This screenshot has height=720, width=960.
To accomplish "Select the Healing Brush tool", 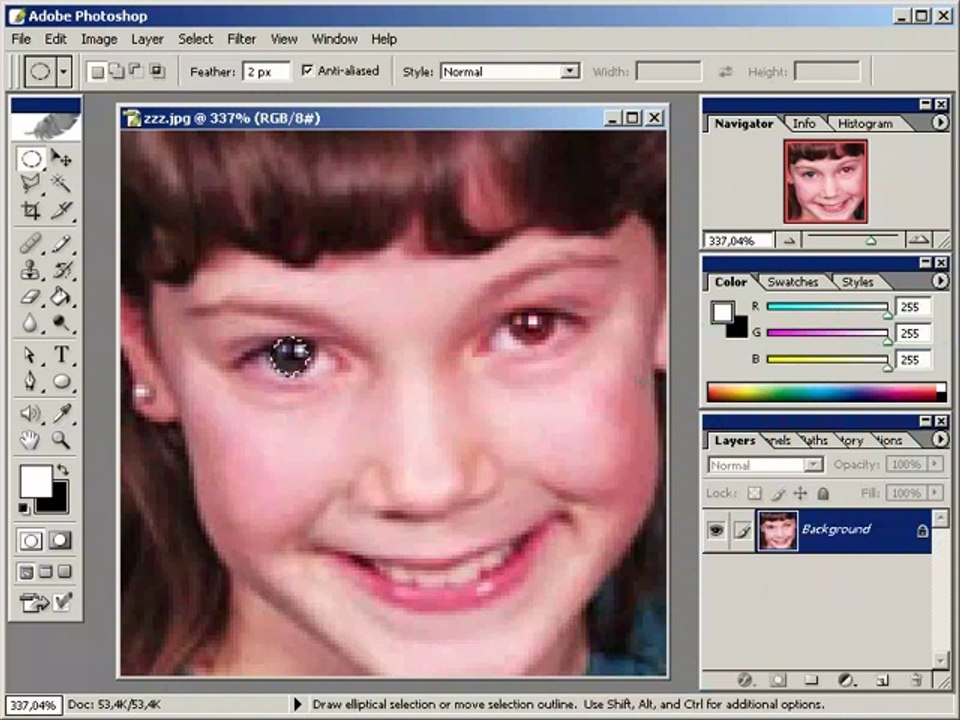I will coord(31,244).
